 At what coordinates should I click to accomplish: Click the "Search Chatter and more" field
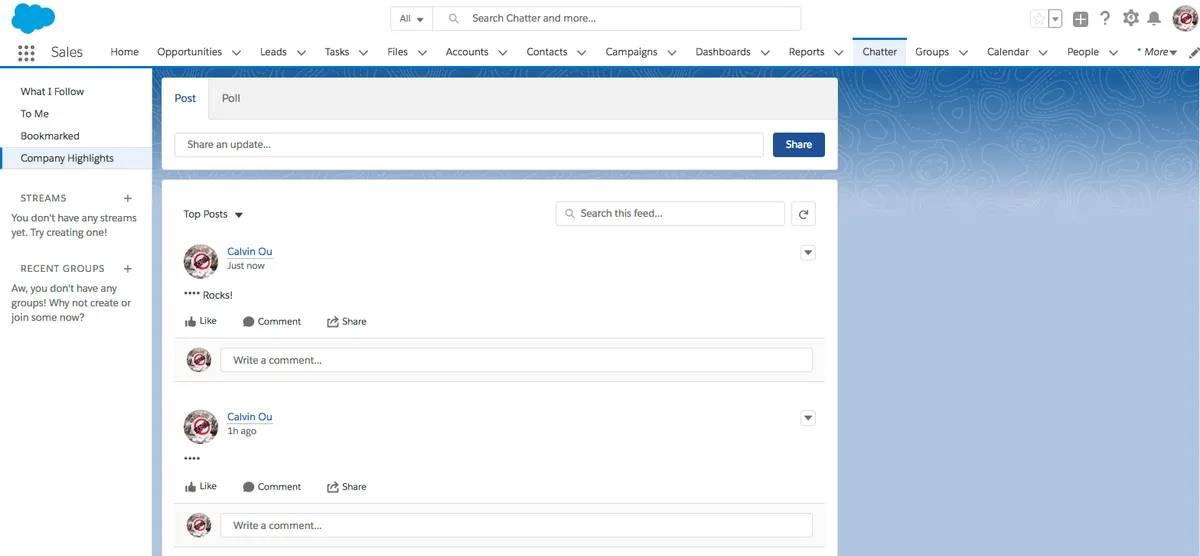click(x=619, y=19)
